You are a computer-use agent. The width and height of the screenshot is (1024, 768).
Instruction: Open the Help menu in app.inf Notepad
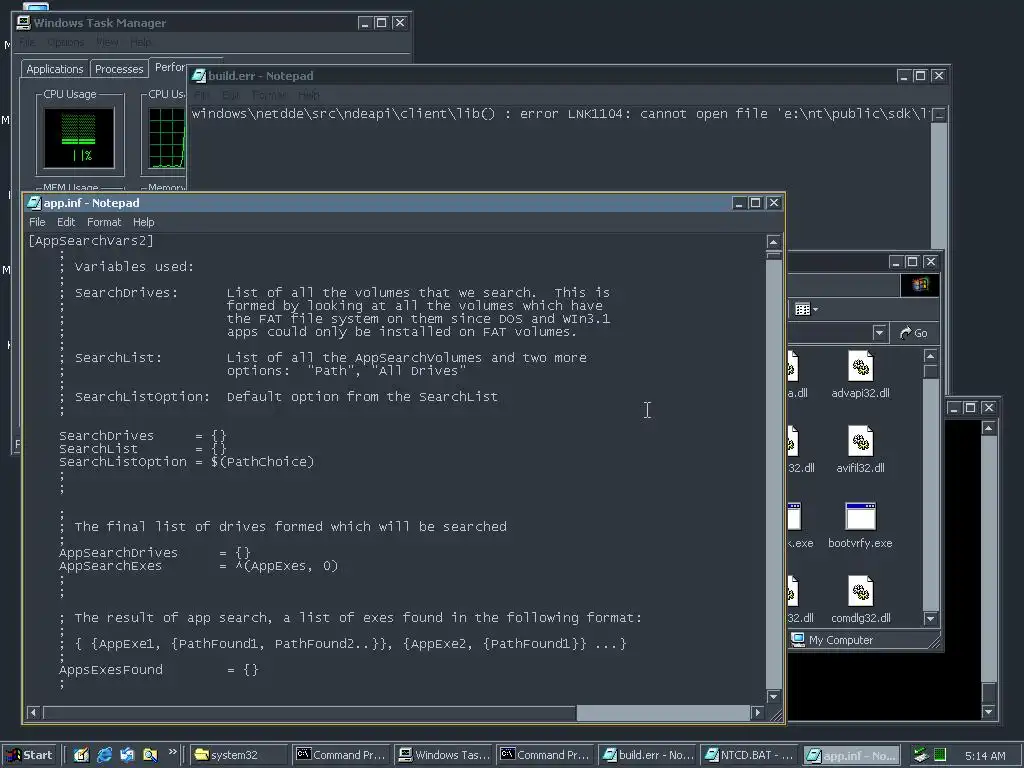click(144, 222)
